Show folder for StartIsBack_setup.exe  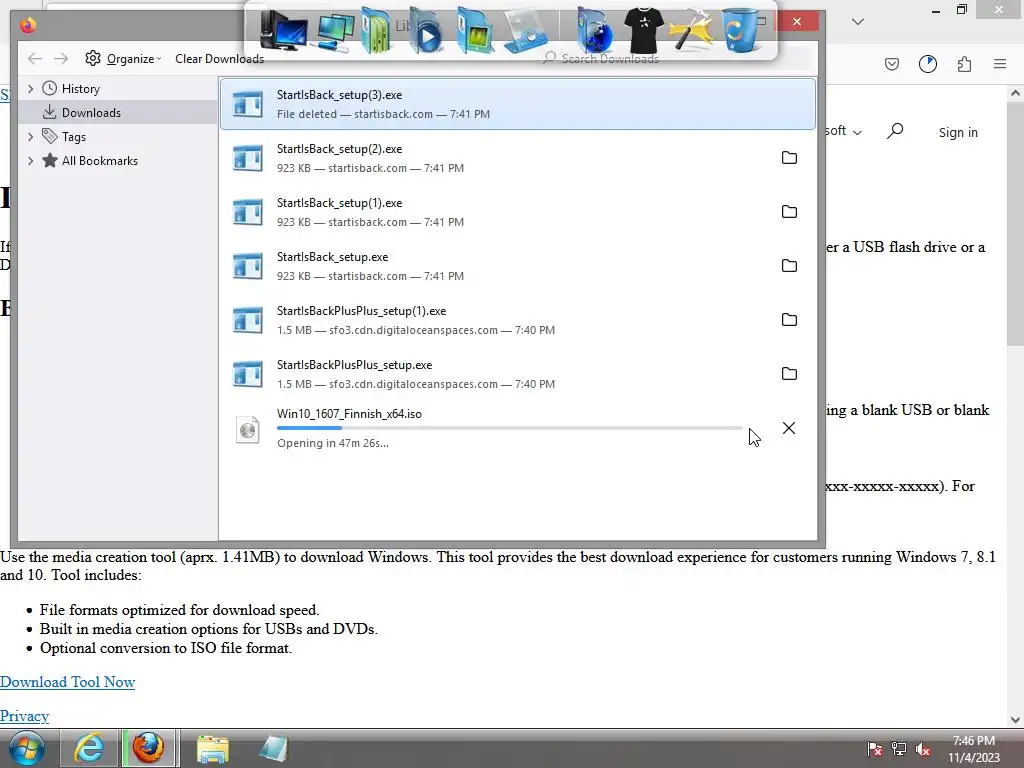coord(789,266)
